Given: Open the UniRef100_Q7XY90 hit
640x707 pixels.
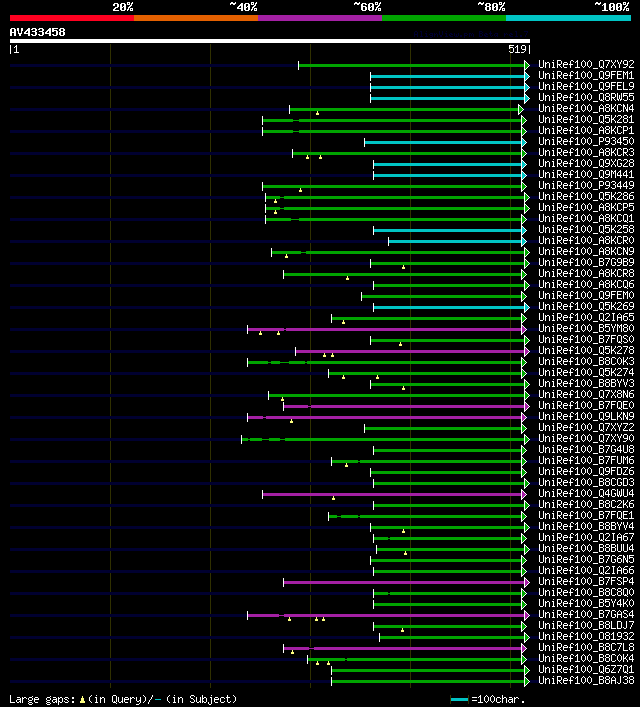Looking at the screenshot, I should pos(586,438).
